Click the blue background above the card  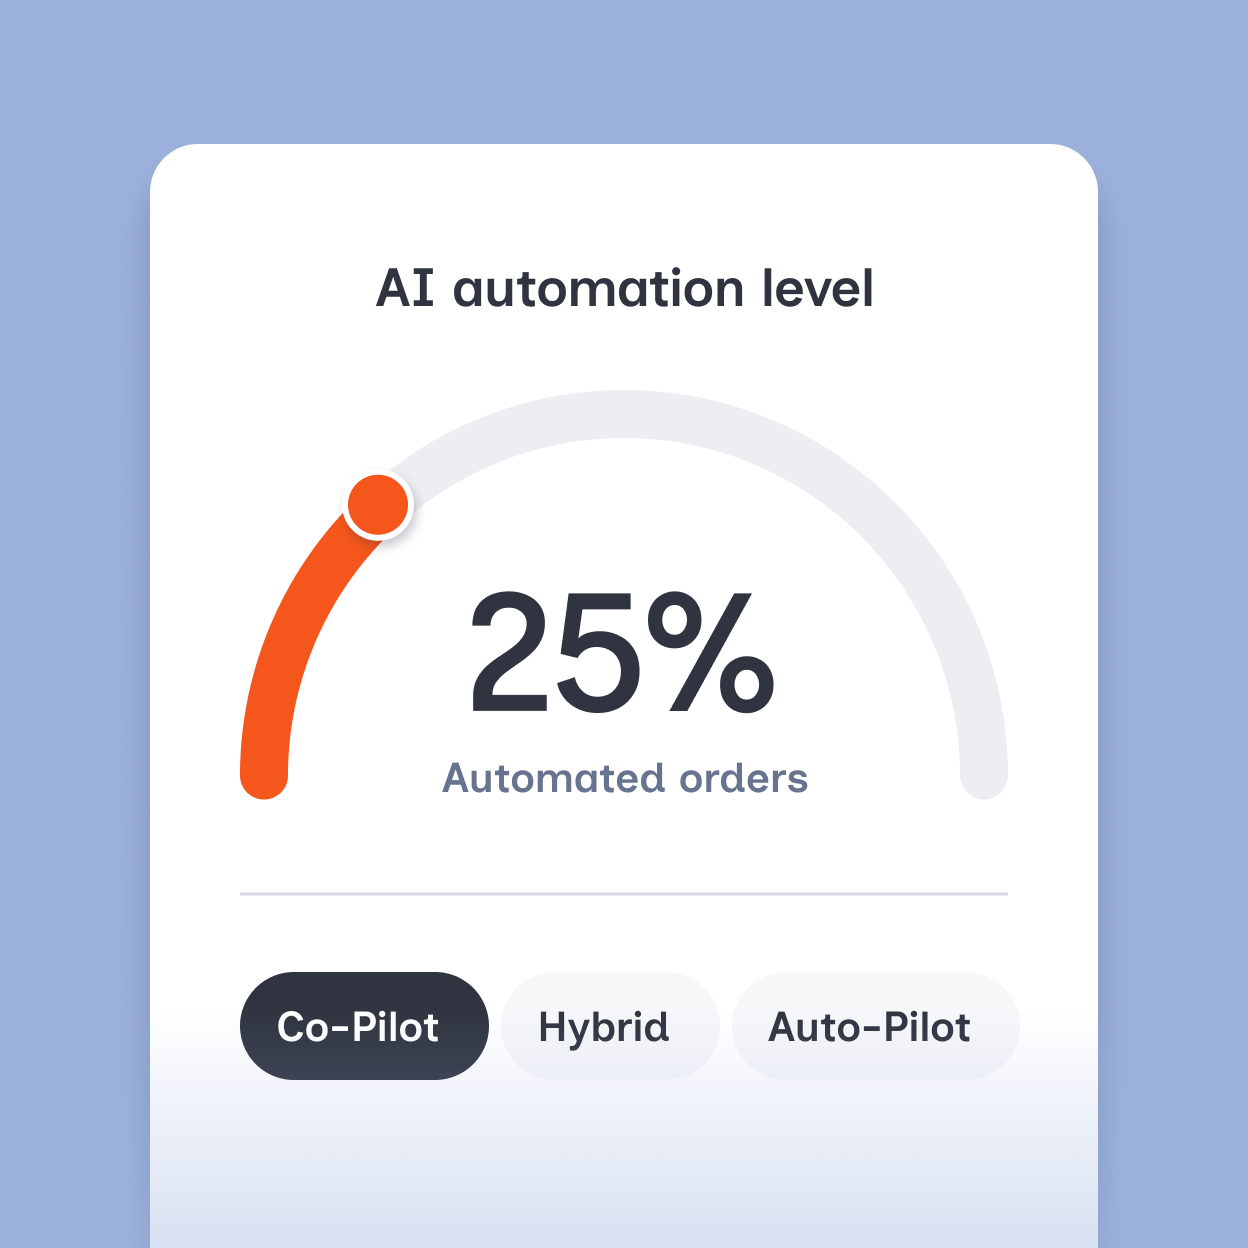[624, 70]
